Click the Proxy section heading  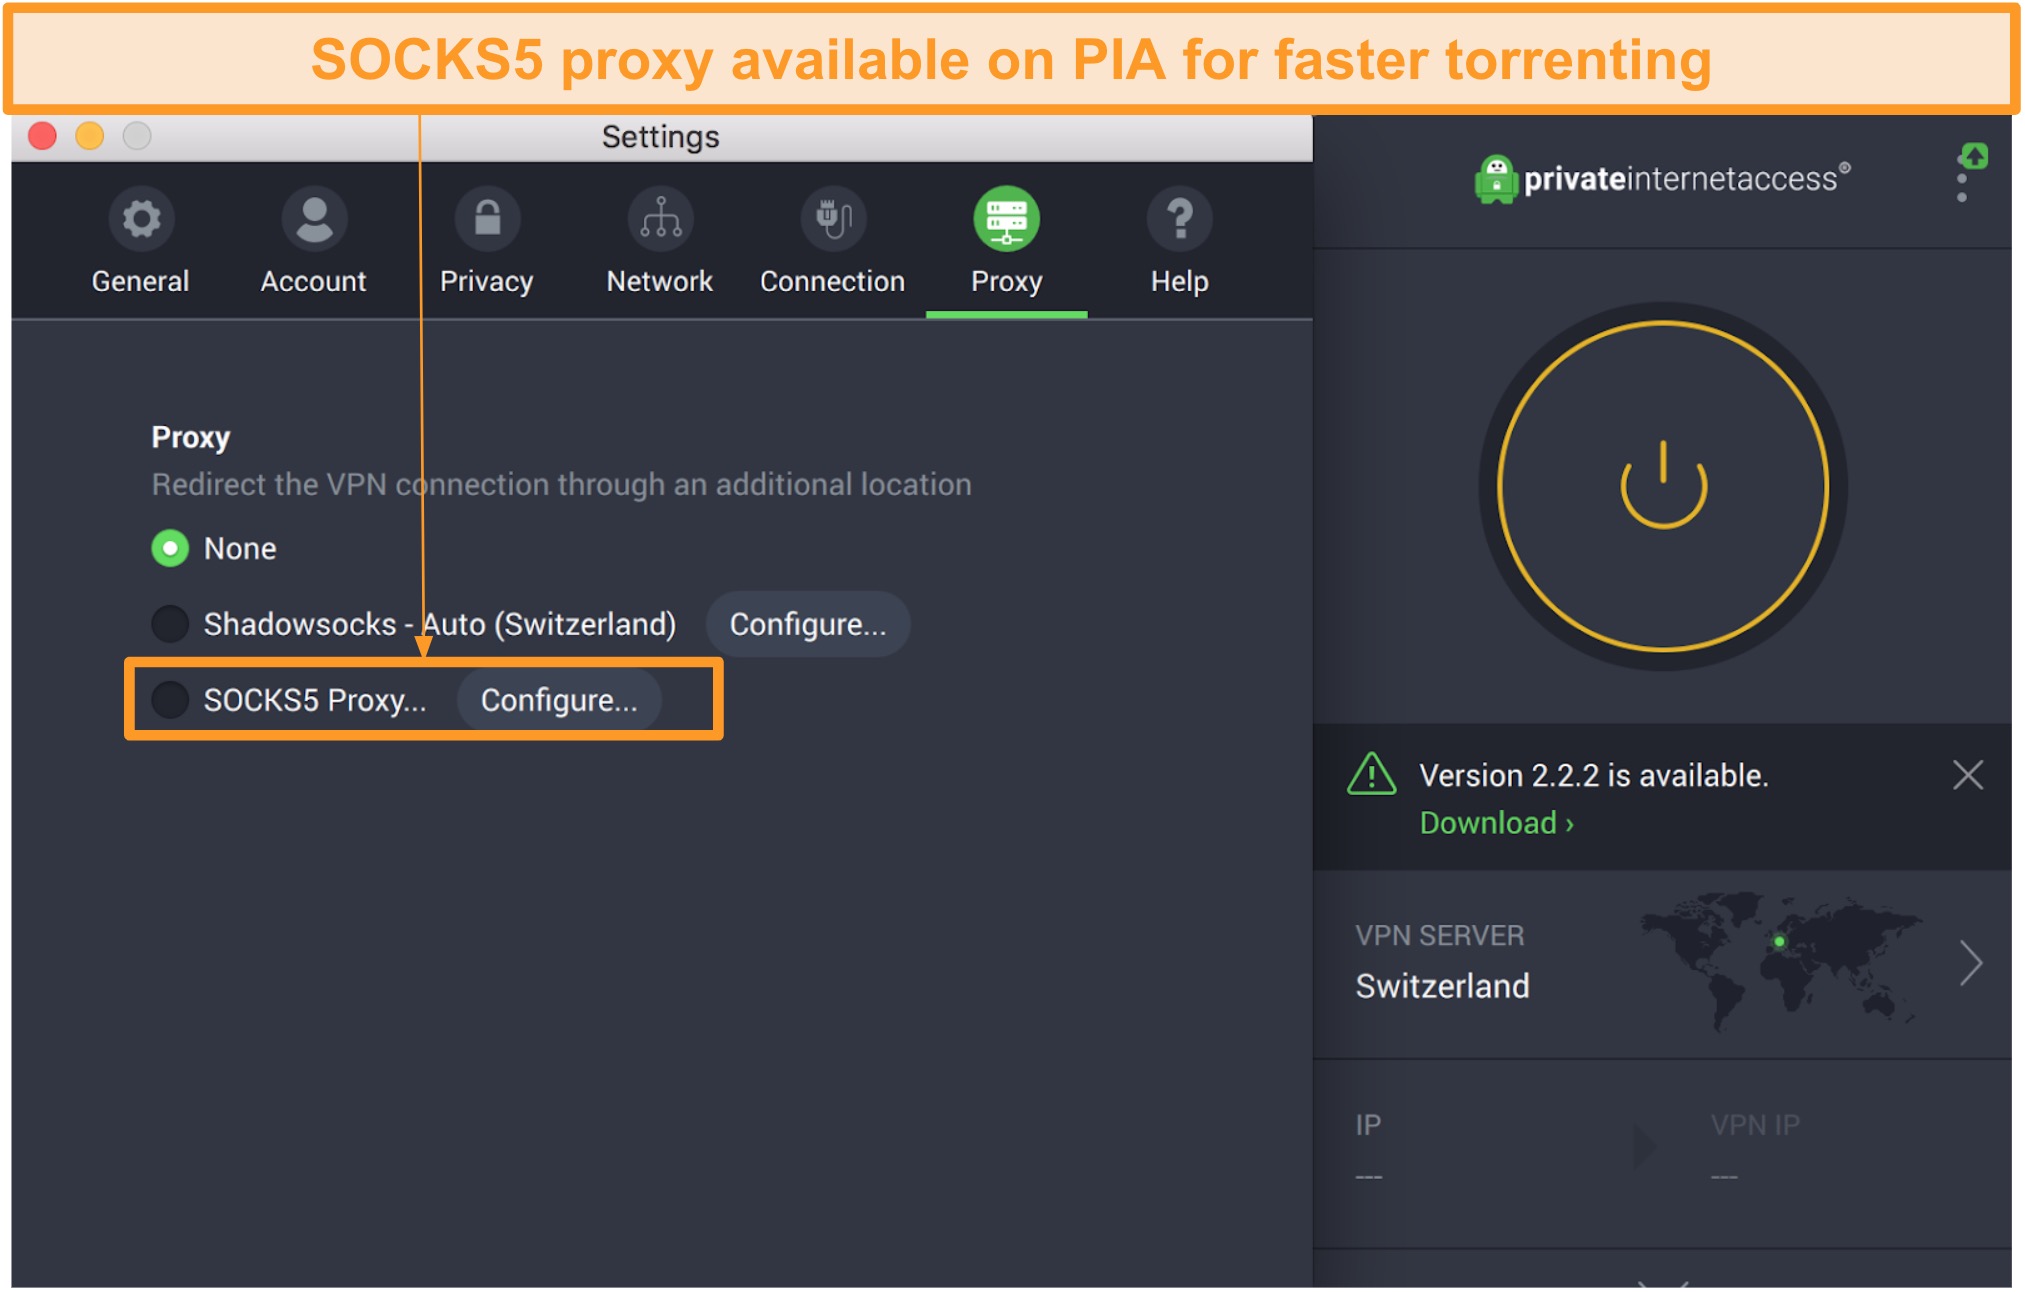(190, 437)
